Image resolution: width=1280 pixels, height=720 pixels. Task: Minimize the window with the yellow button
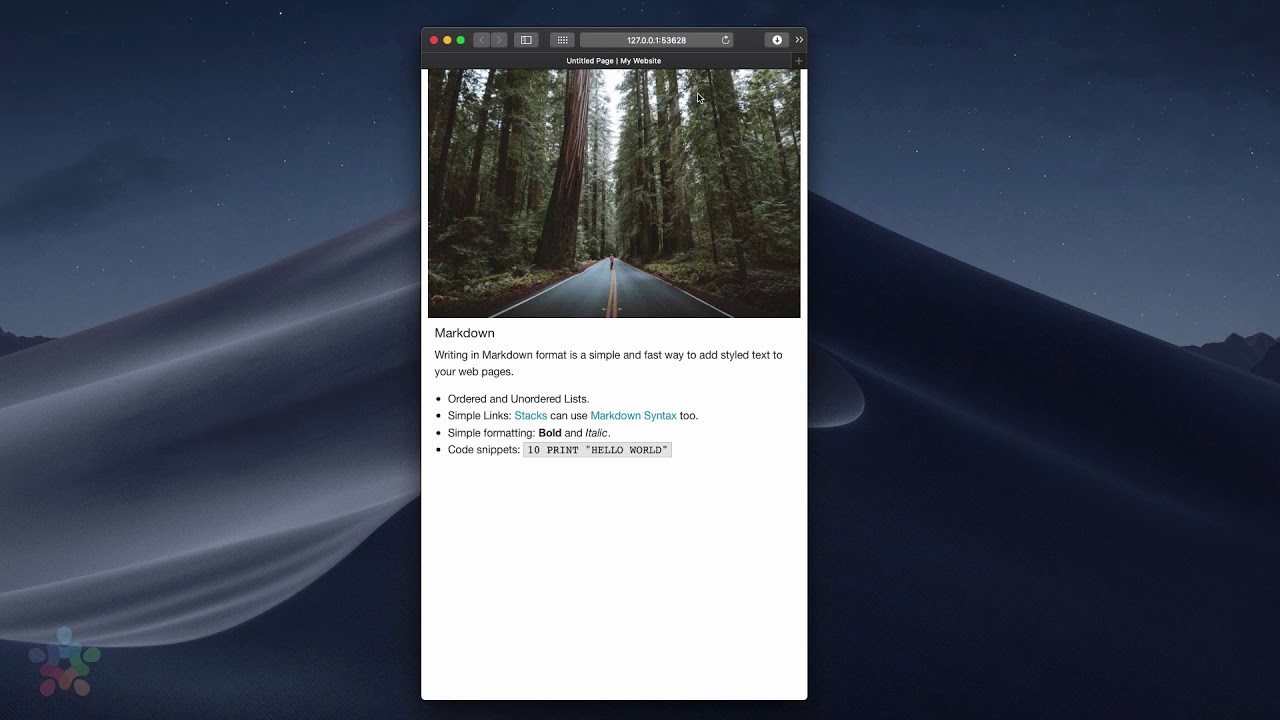pyautogui.click(x=447, y=40)
